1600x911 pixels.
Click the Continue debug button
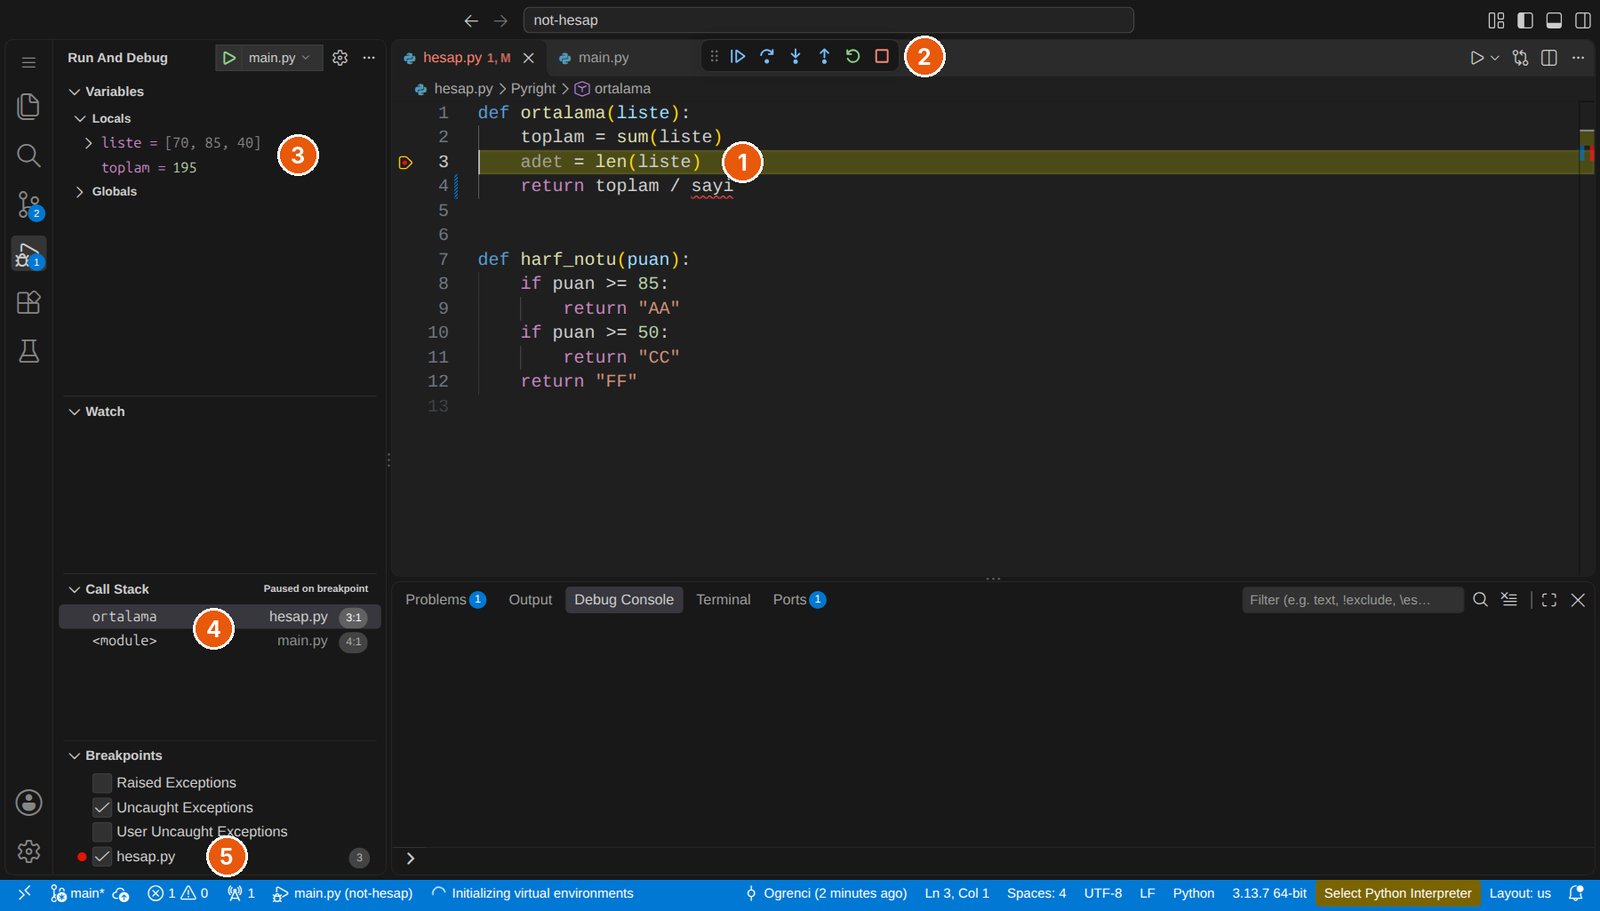pos(738,57)
